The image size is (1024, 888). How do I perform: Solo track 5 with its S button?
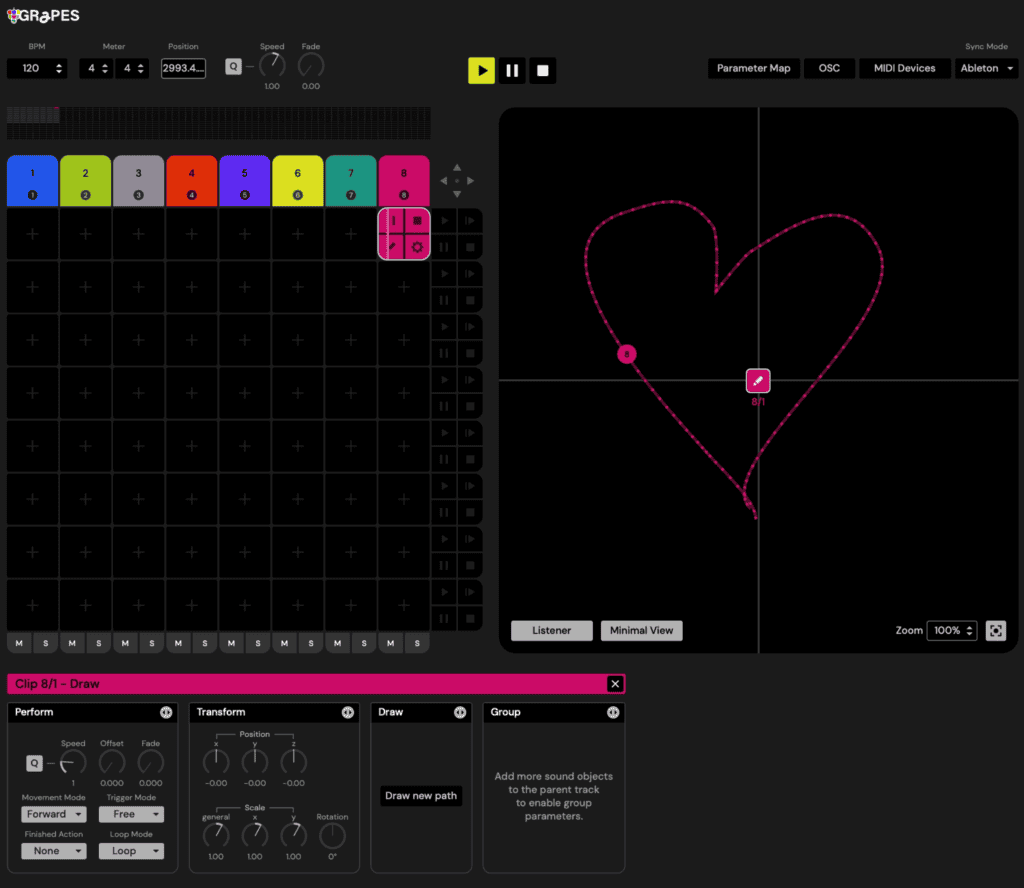[258, 643]
